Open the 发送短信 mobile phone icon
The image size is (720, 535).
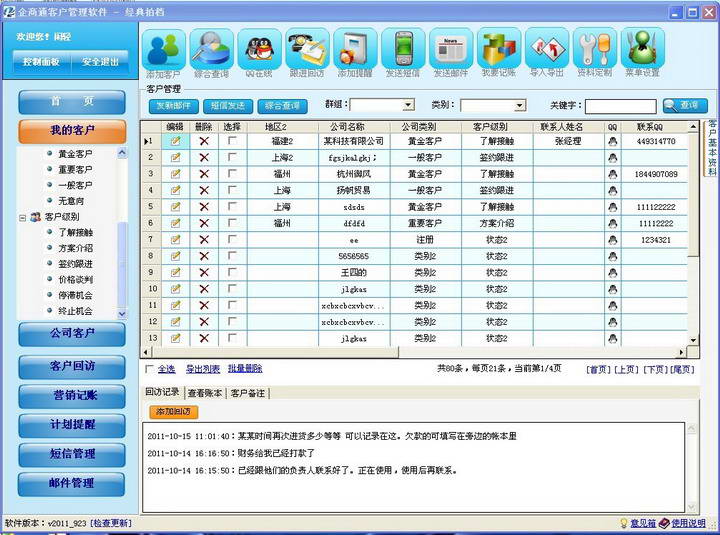click(403, 49)
